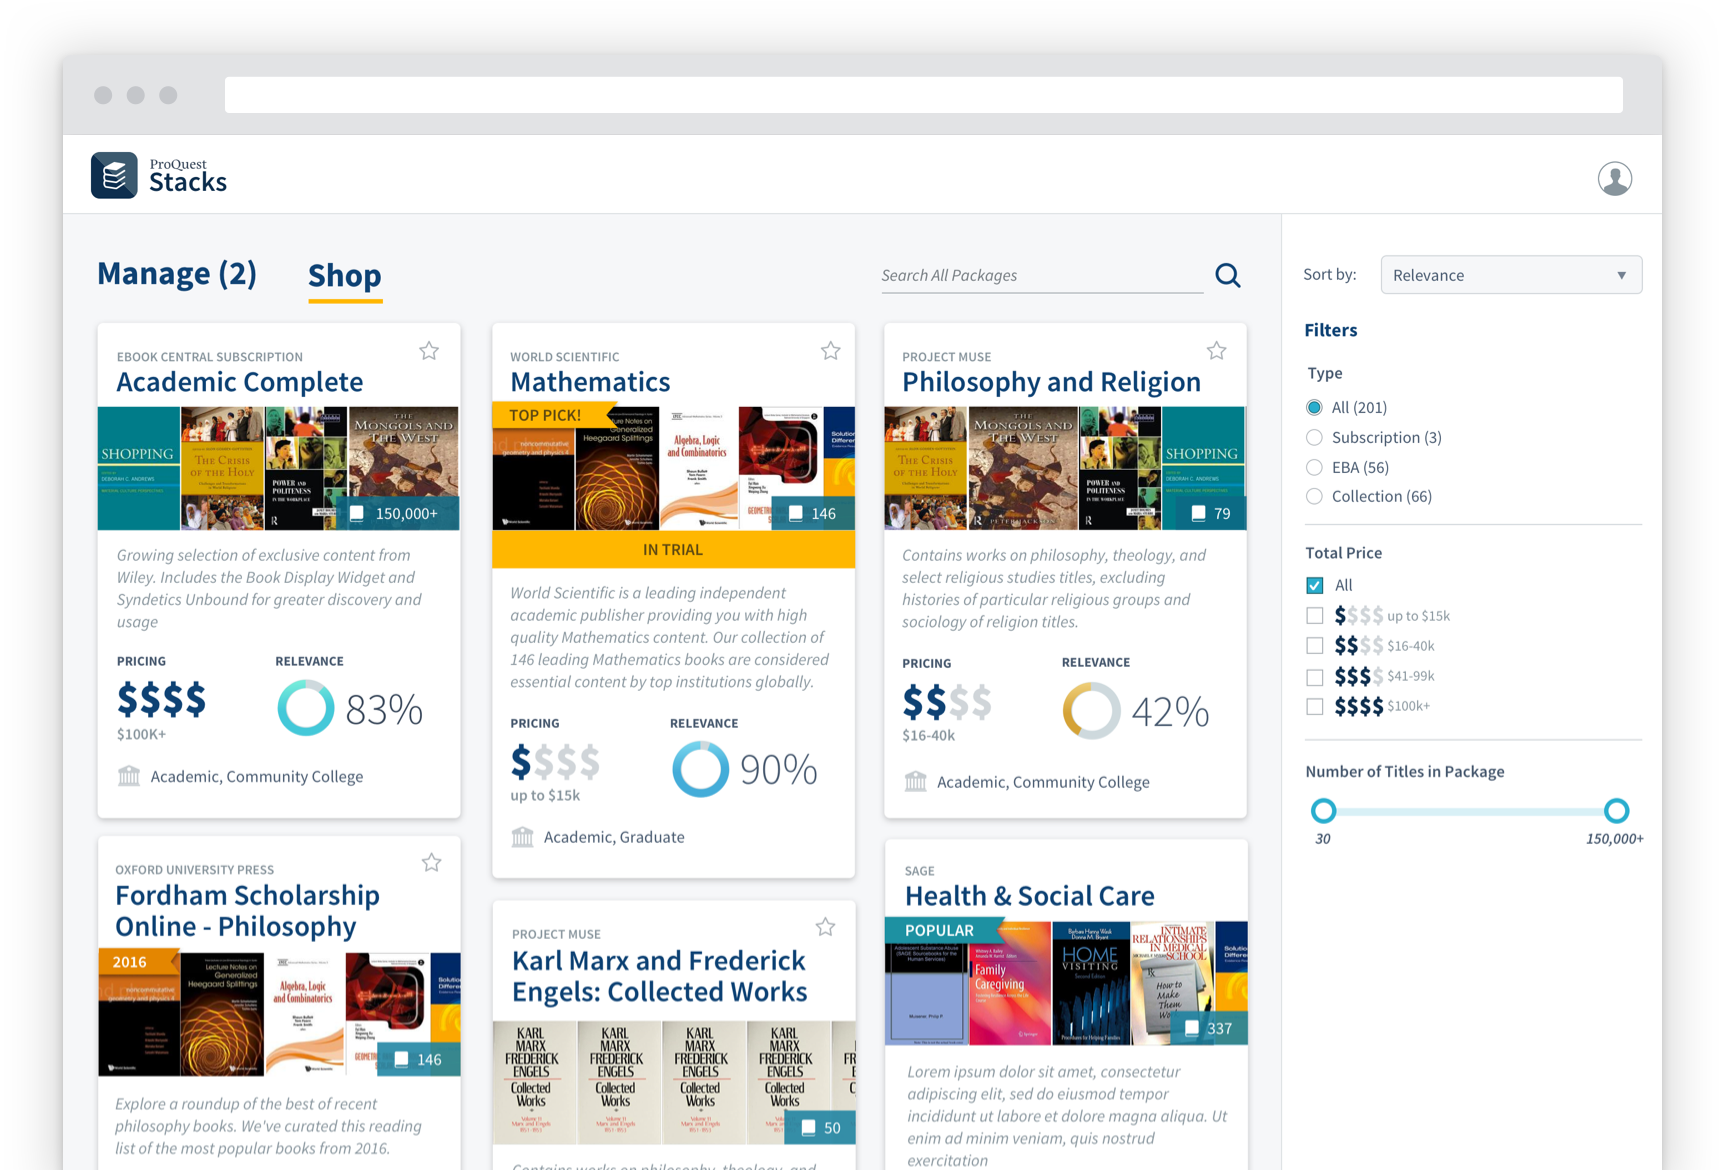Click institution icon in Academic Complete card
Screen dimensions: 1719x1170
[x=129, y=776]
